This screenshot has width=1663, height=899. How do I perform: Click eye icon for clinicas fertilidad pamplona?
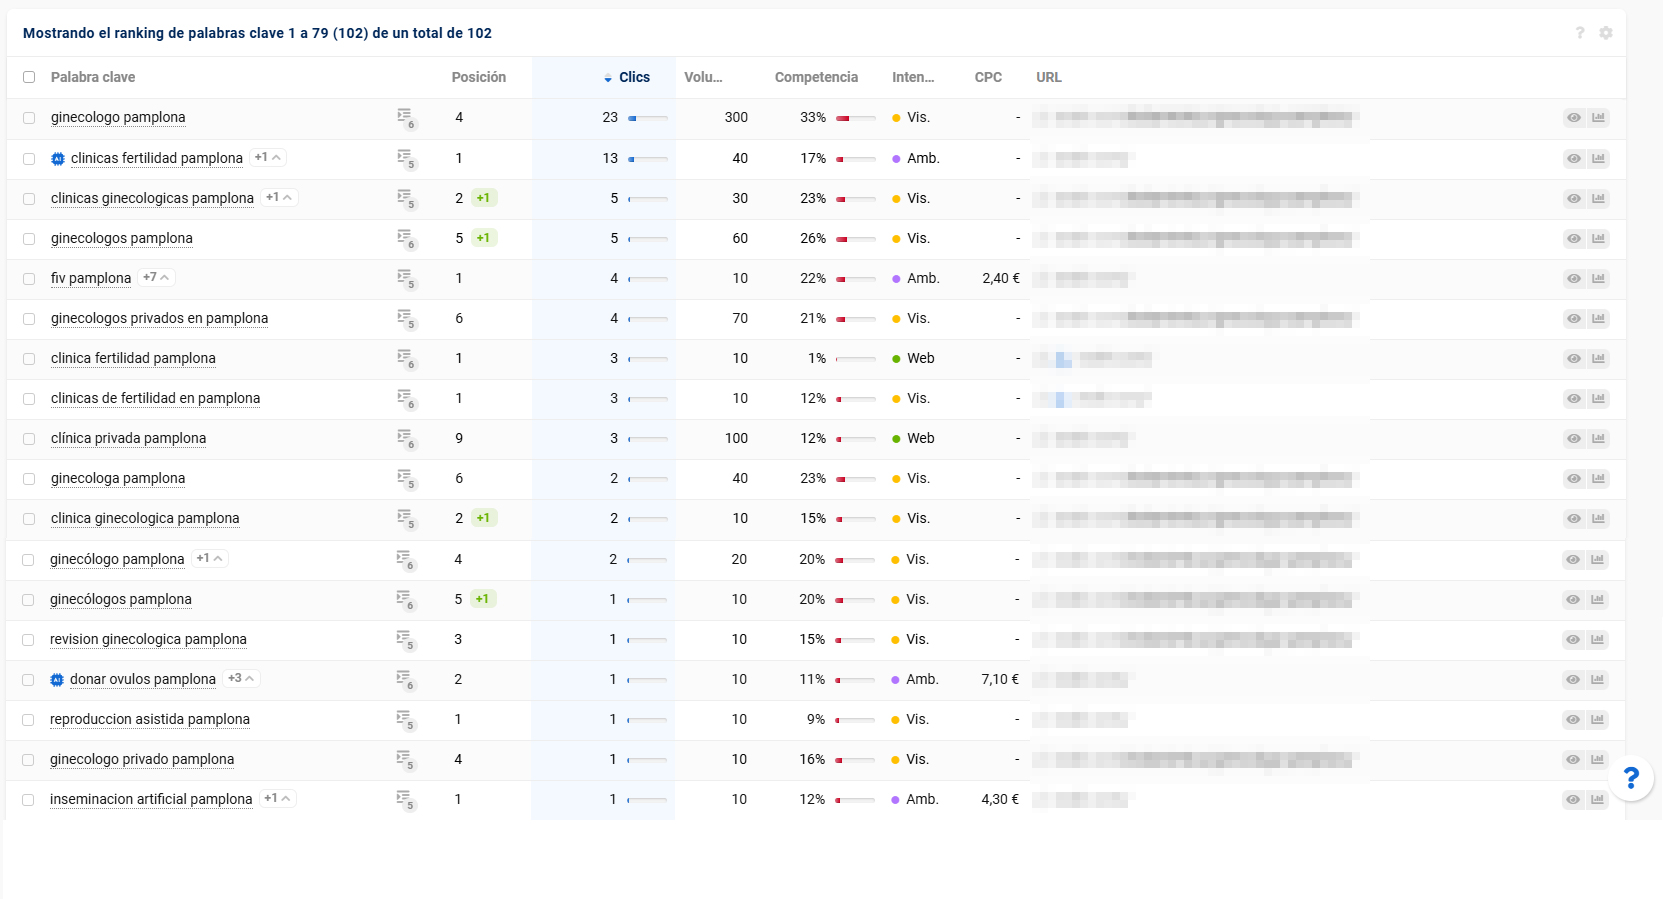click(1574, 158)
